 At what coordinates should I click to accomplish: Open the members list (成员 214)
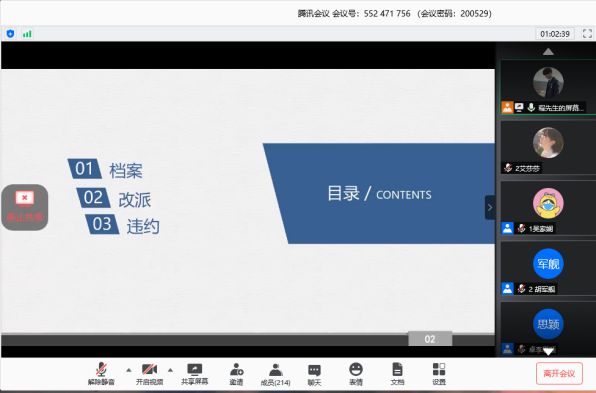pos(276,374)
